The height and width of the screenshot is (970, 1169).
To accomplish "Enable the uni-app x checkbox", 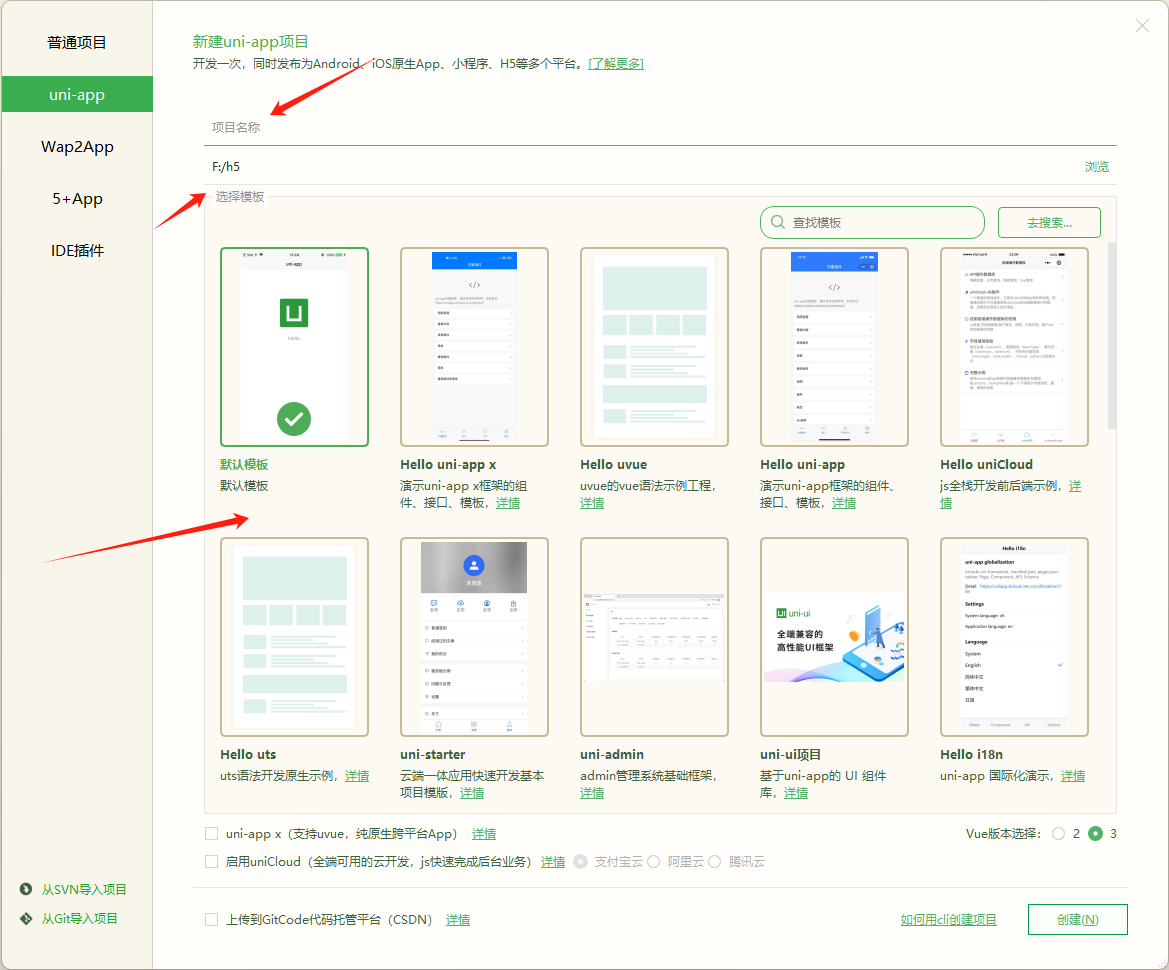I will tap(212, 834).
